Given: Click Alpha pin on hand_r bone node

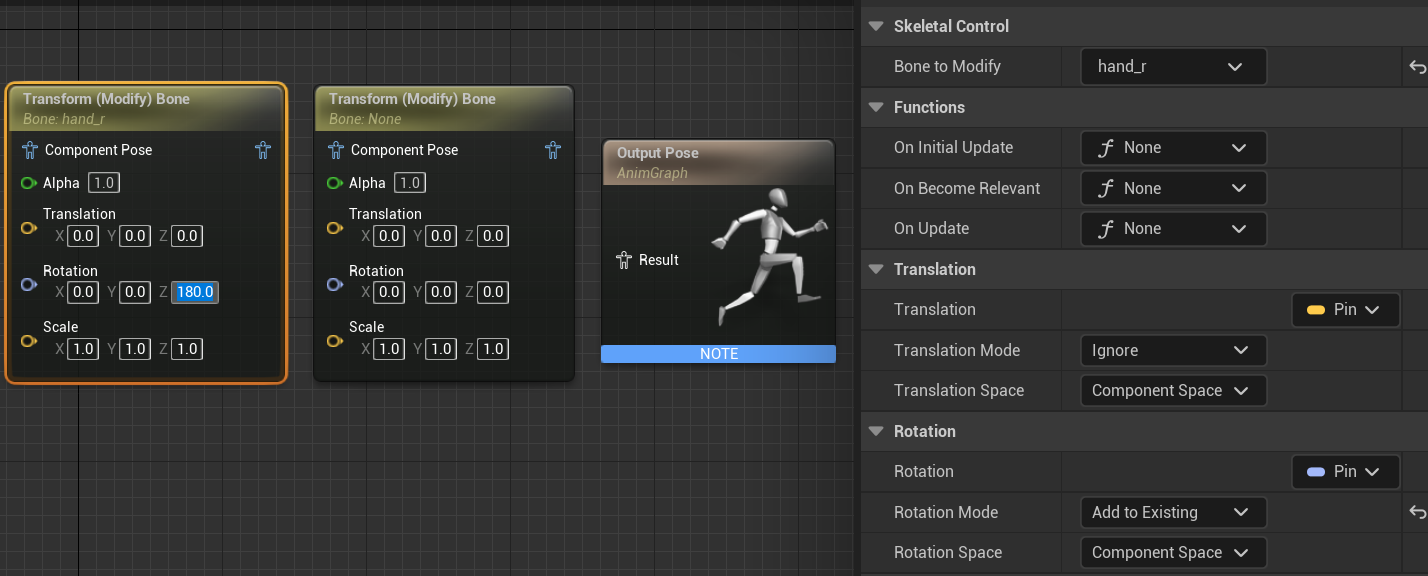Looking at the screenshot, I should pos(29,183).
